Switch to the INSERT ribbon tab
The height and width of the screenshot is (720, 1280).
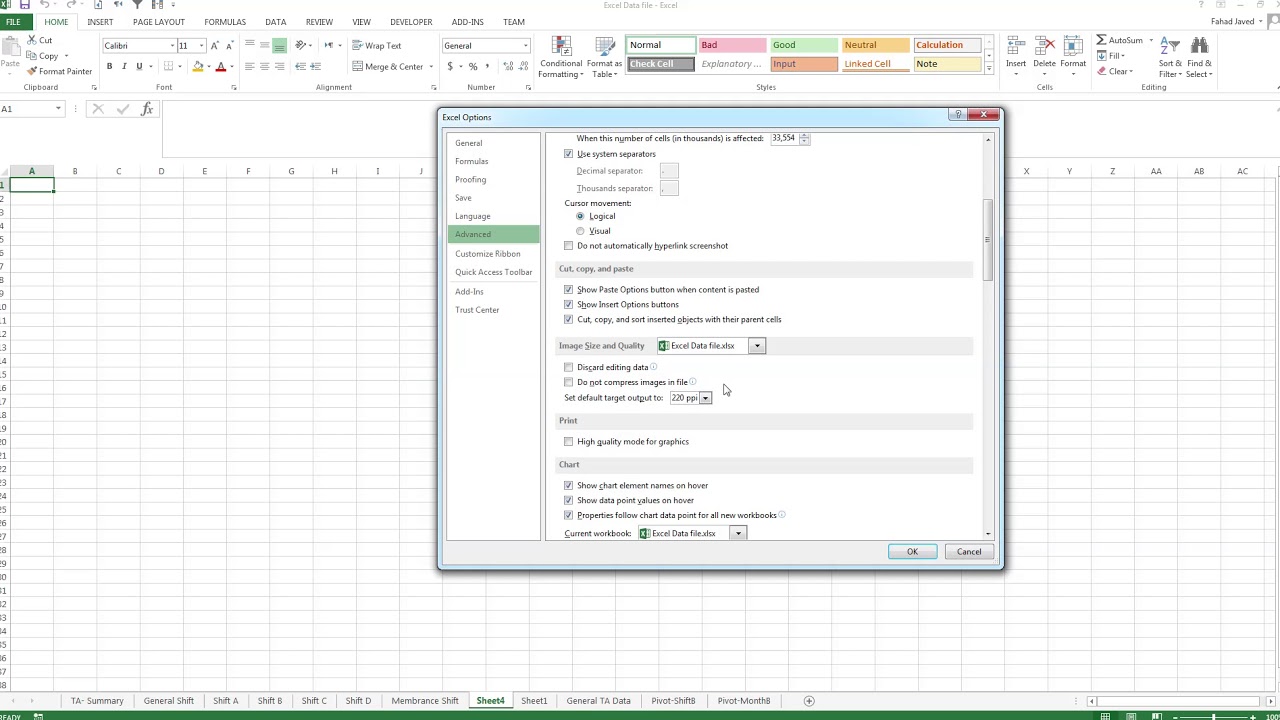[x=100, y=22]
